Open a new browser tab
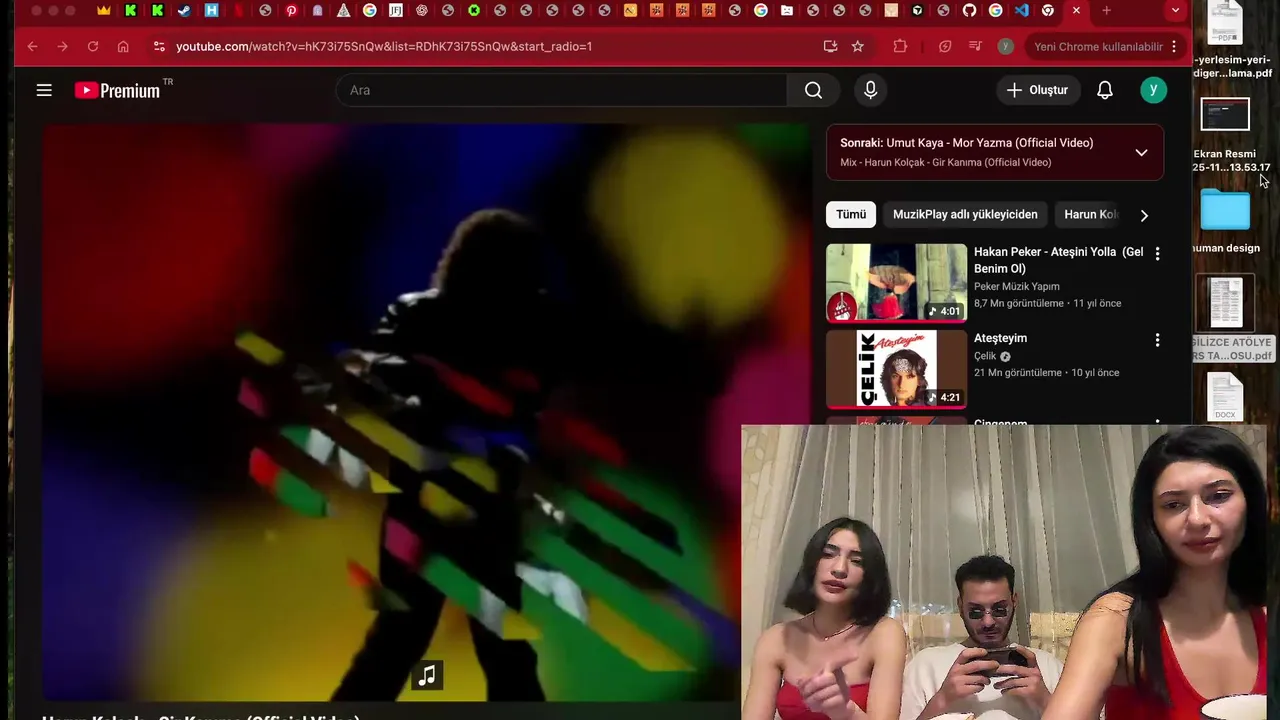The width and height of the screenshot is (1280, 720). click(x=1106, y=11)
